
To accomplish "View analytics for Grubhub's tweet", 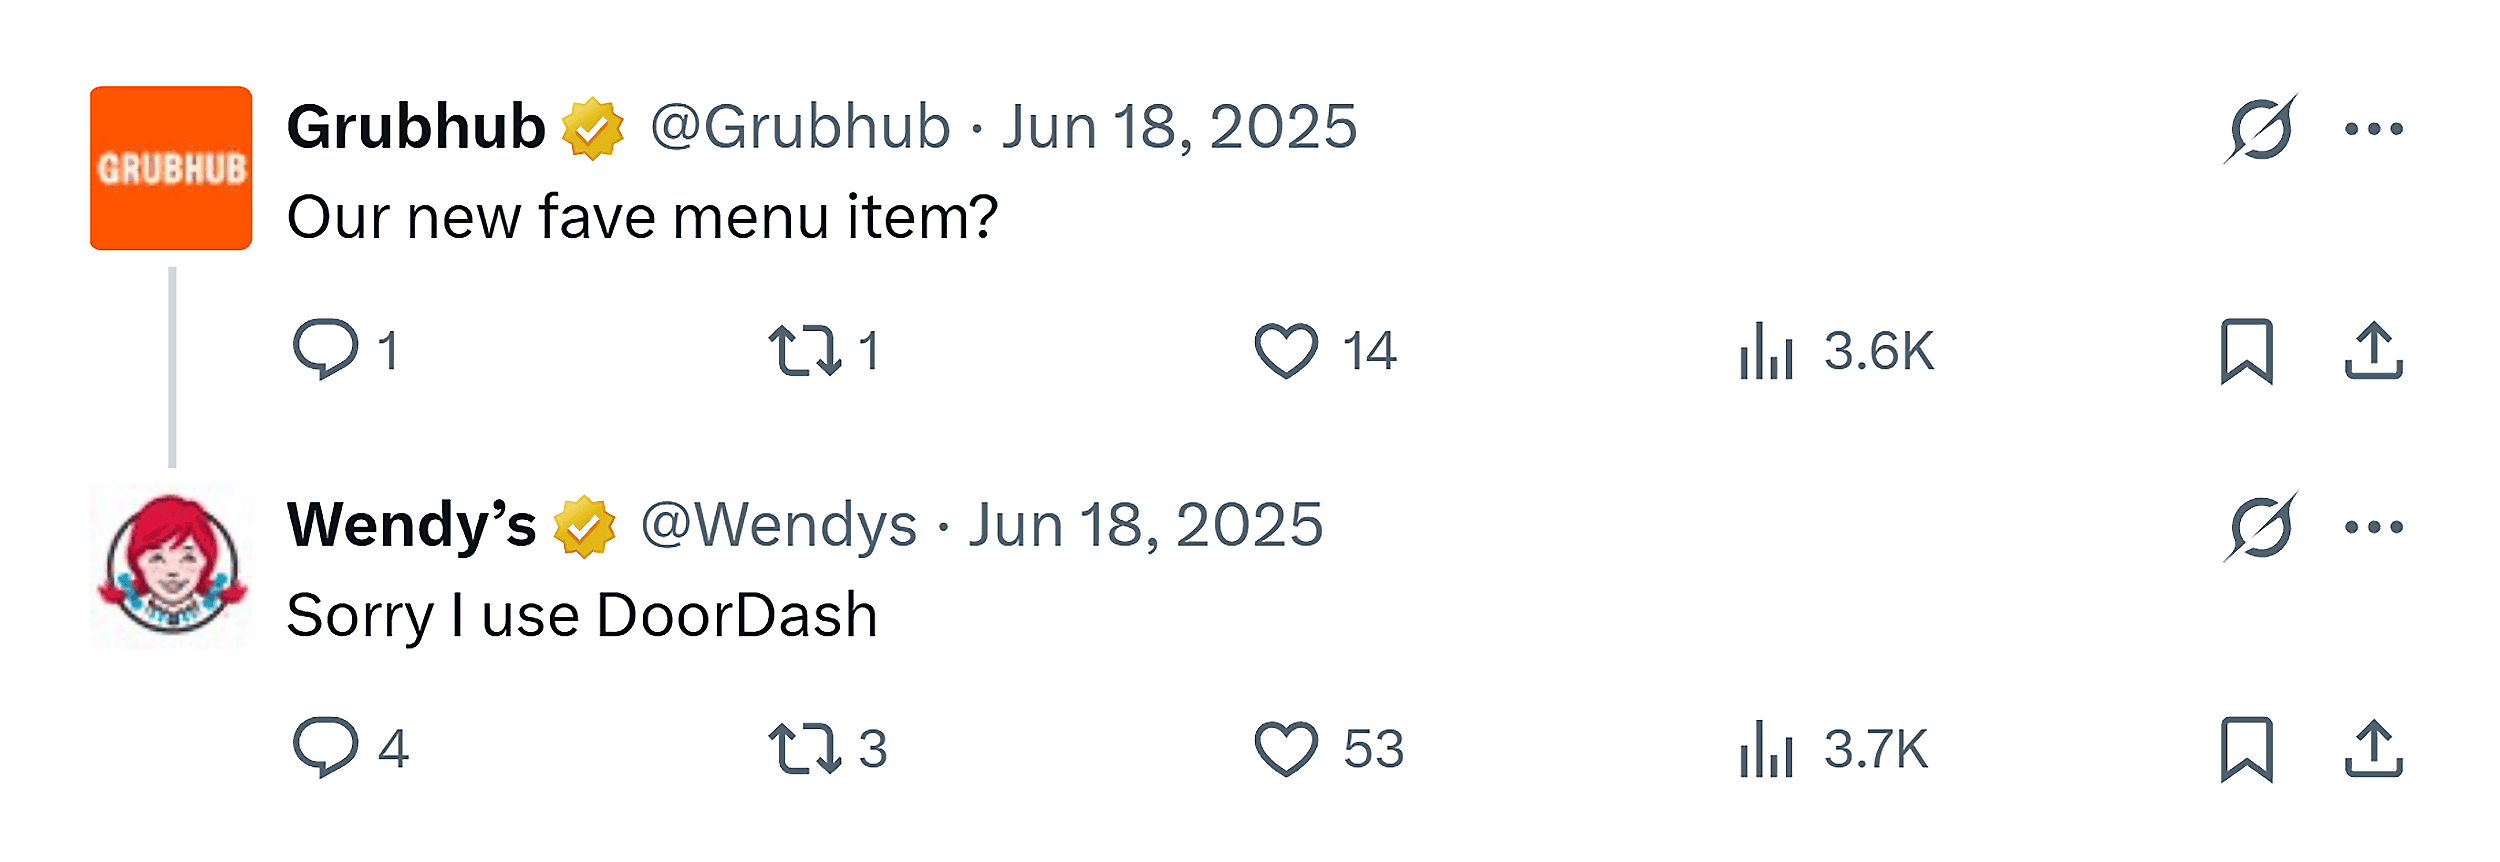I will [x=1768, y=350].
